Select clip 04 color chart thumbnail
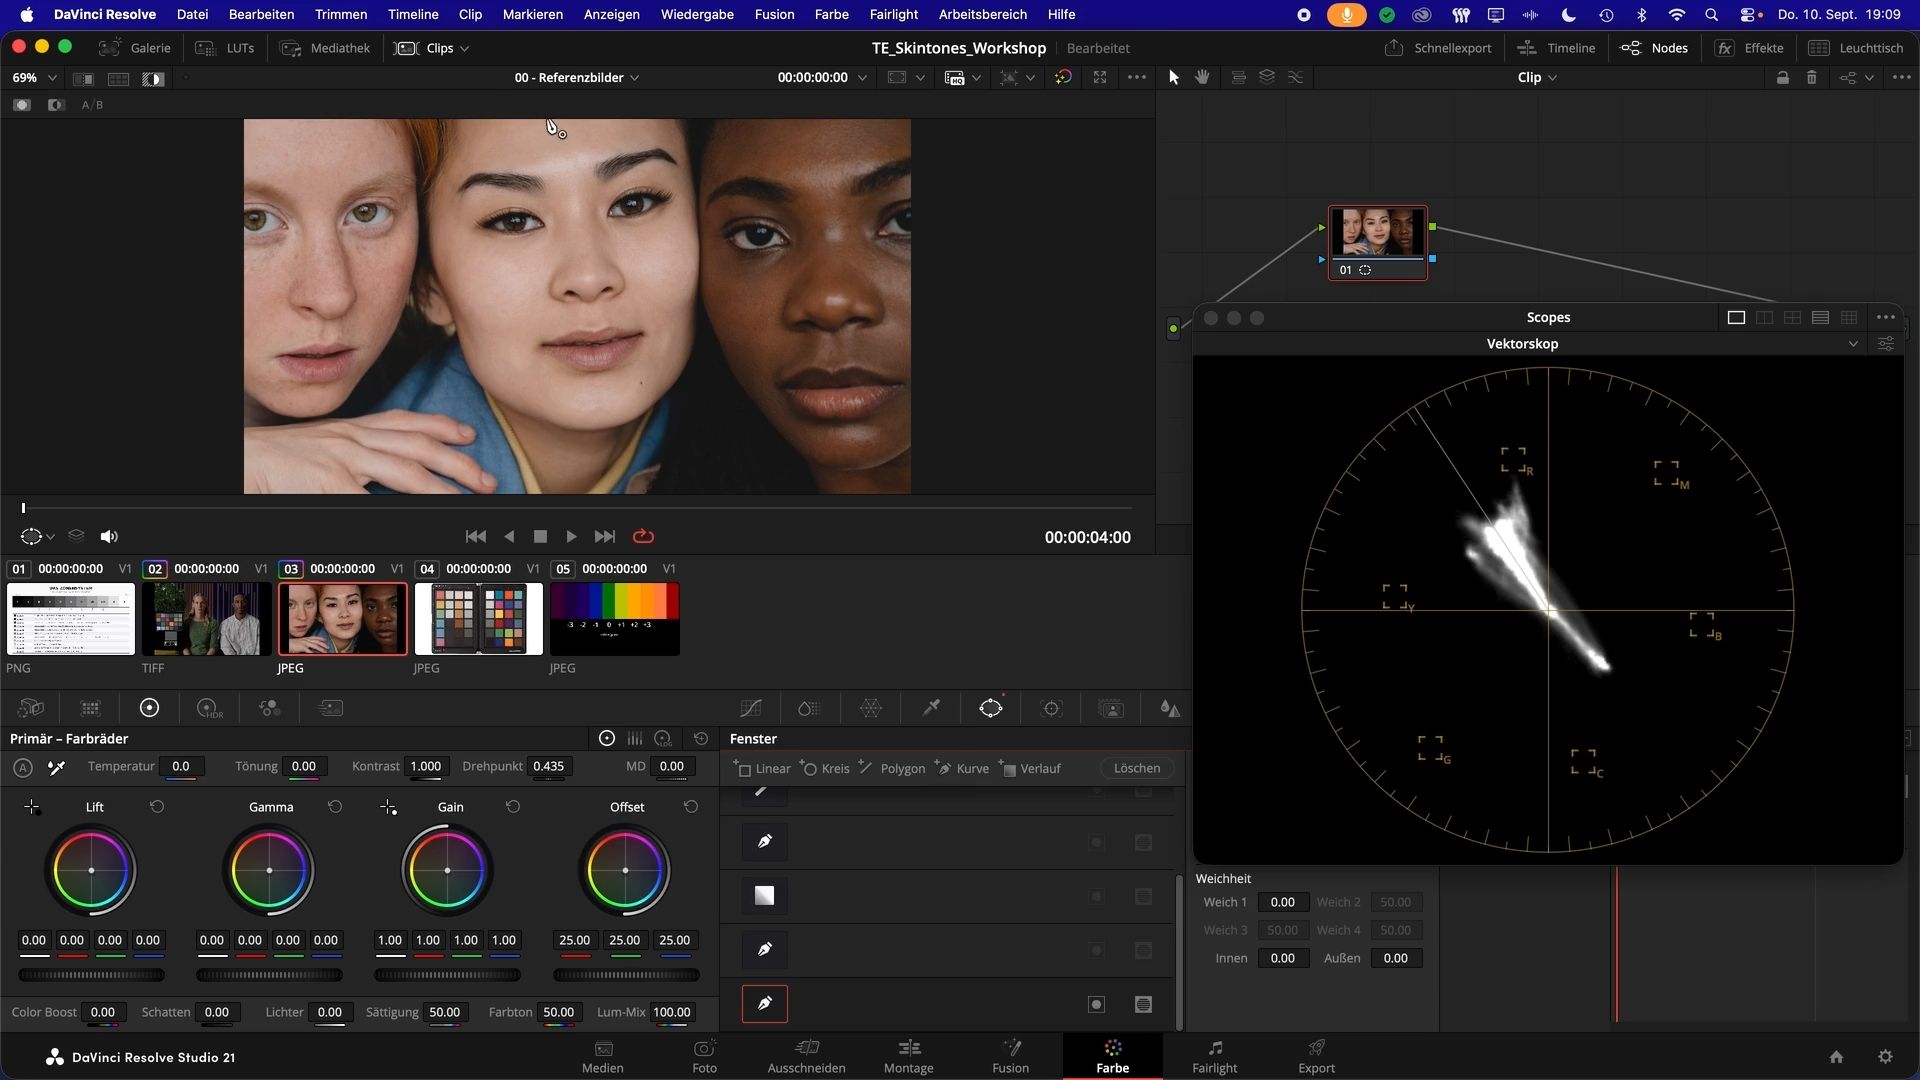The image size is (1920, 1080). (479, 619)
